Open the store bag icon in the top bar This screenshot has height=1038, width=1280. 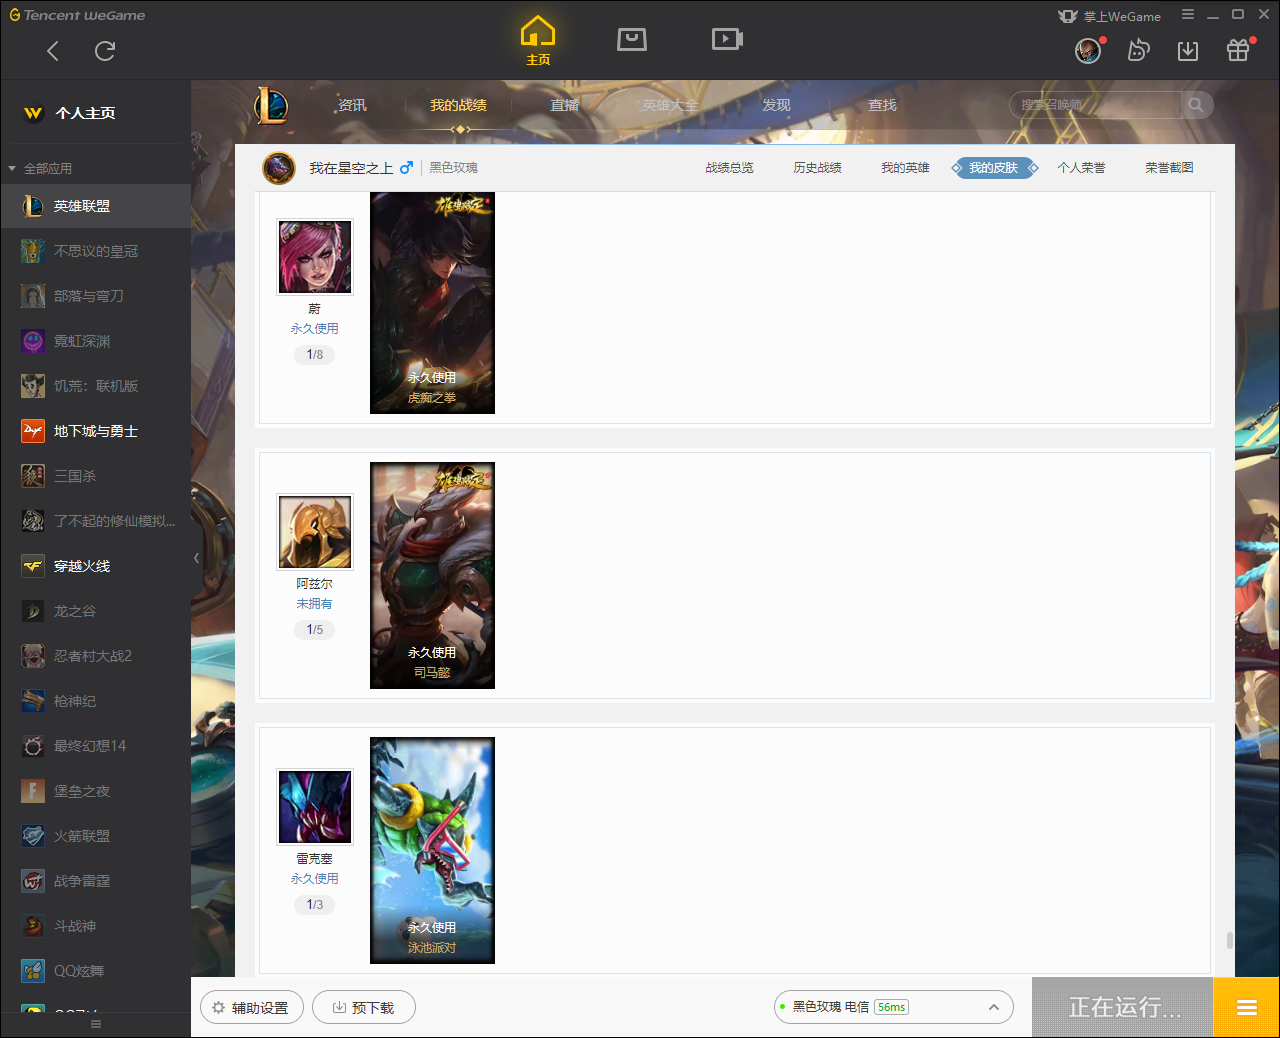pyautogui.click(x=632, y=39)
